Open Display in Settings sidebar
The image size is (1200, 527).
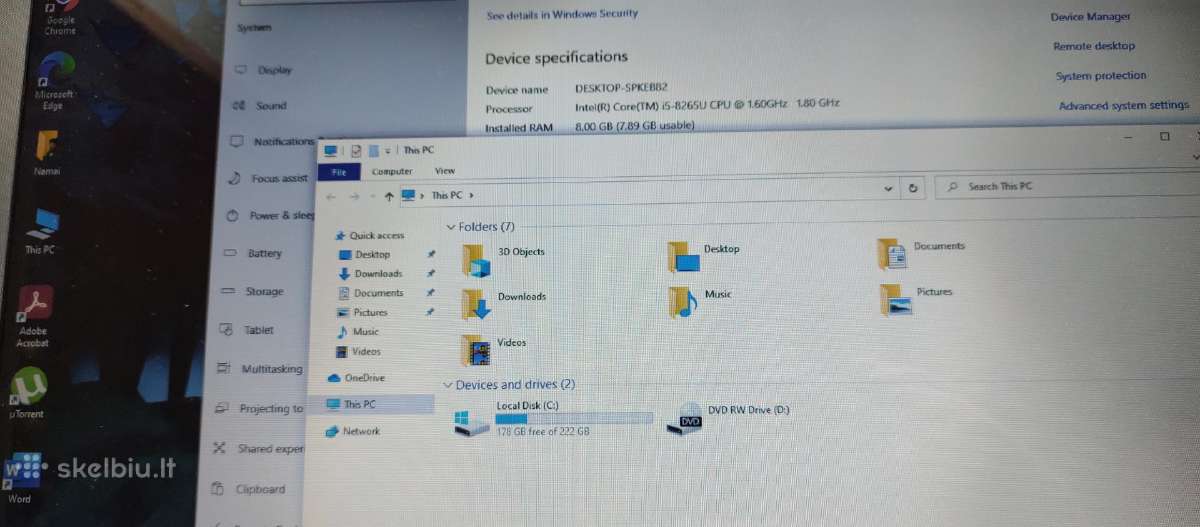coord(264,70)
